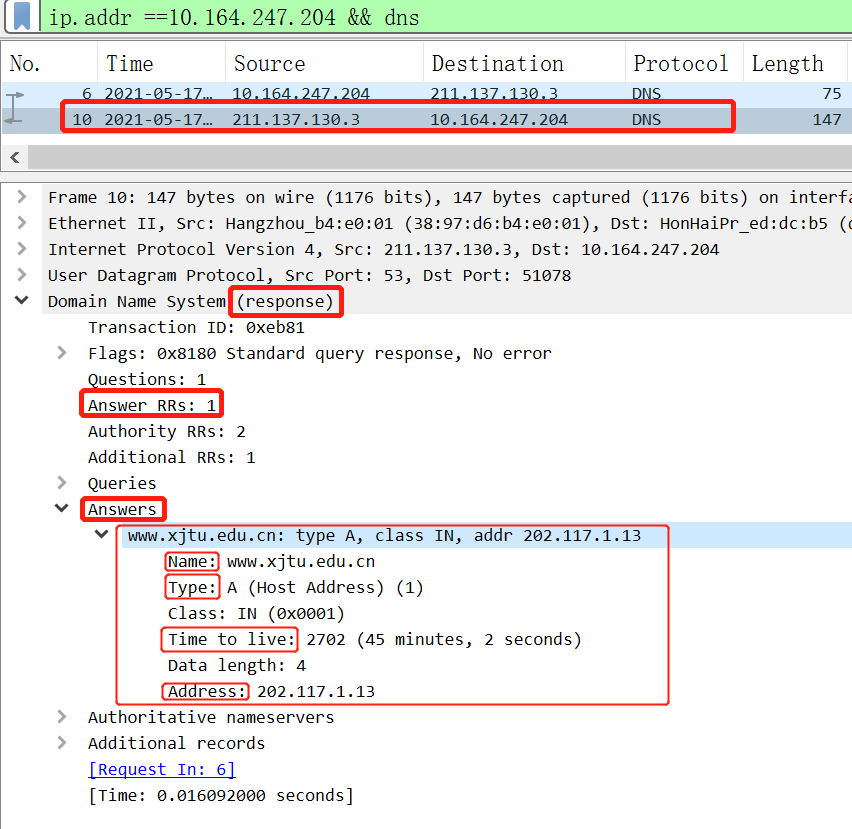Sort packets by the Protocol column
This screenshot has height=829, width=852.
click(x=680, y=63)
